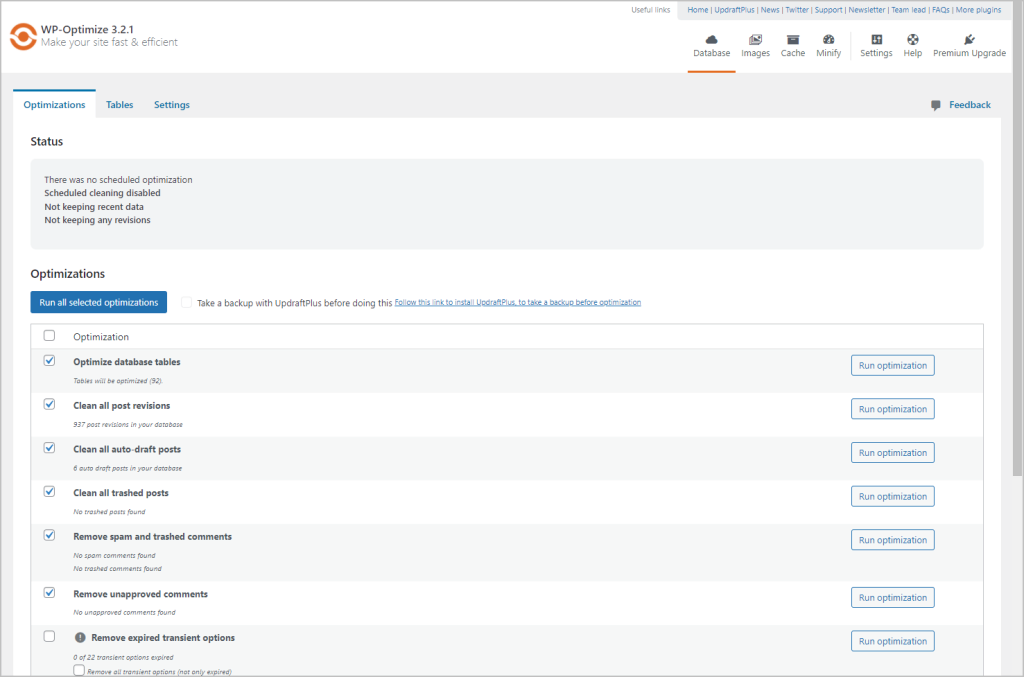Click the WP-Optimize logo
The height and width of the screenshot is (677, 1024).
22,37
